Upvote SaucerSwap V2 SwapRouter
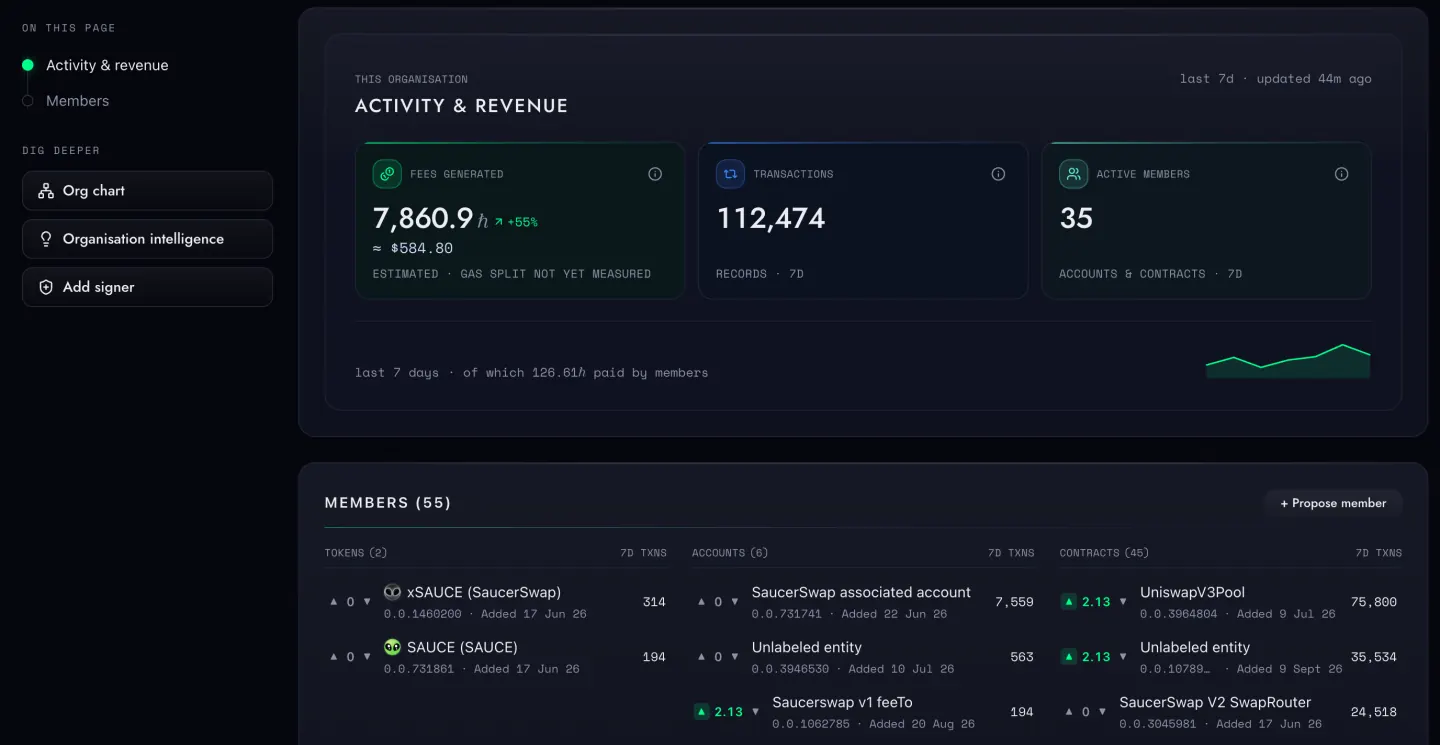Viewport: 1440px width, 745px height. (x=1069, y=712)
